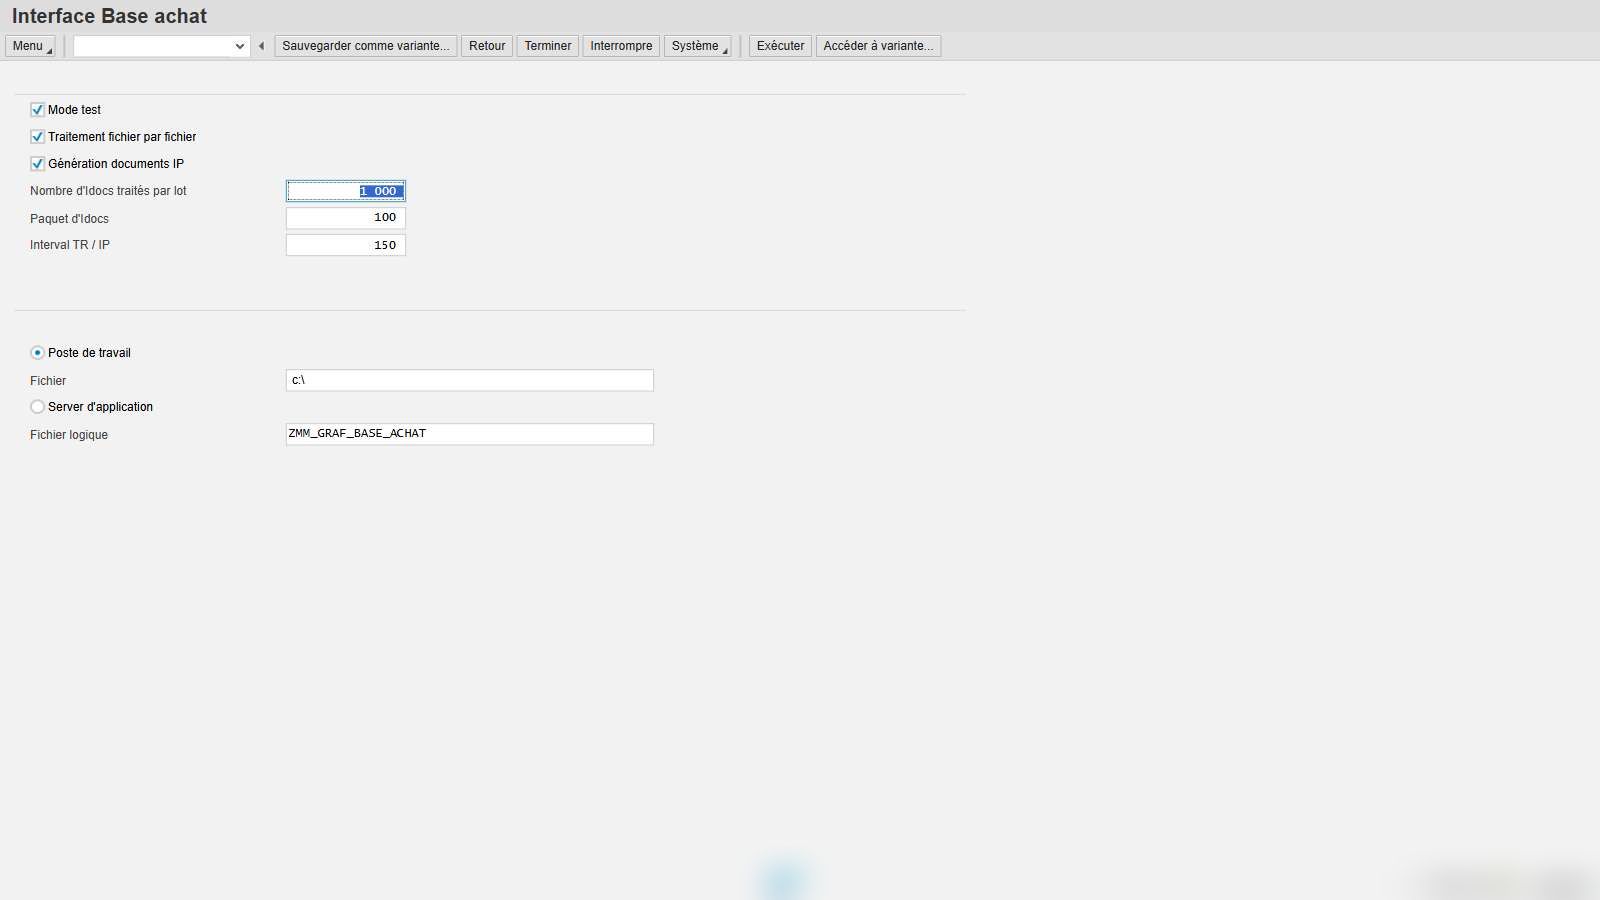The image size is (1600, 900).
Task: Open Accéder à variante dialog
Action: click(x=878, y=46)
